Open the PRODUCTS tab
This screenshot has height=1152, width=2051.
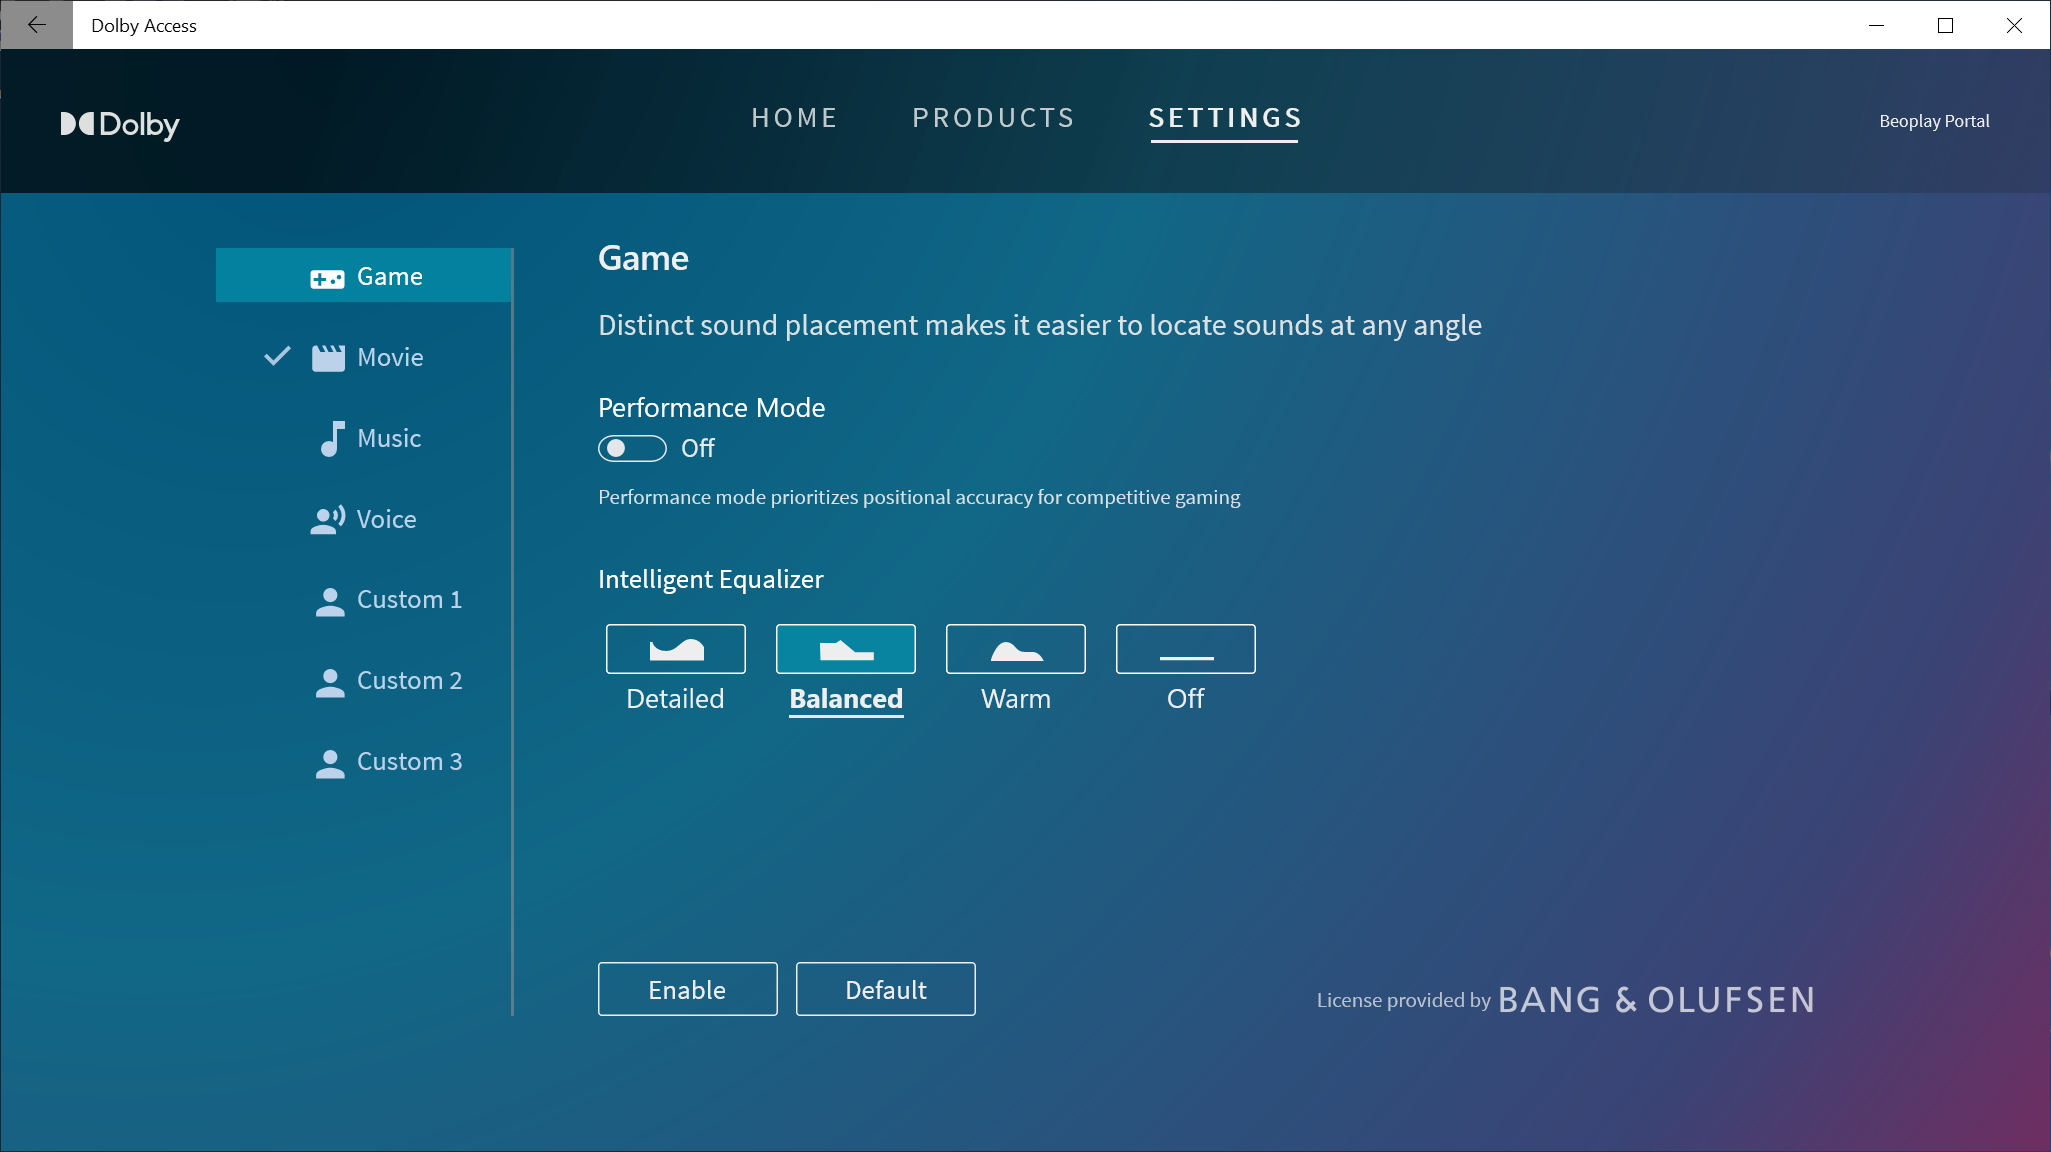993,118
